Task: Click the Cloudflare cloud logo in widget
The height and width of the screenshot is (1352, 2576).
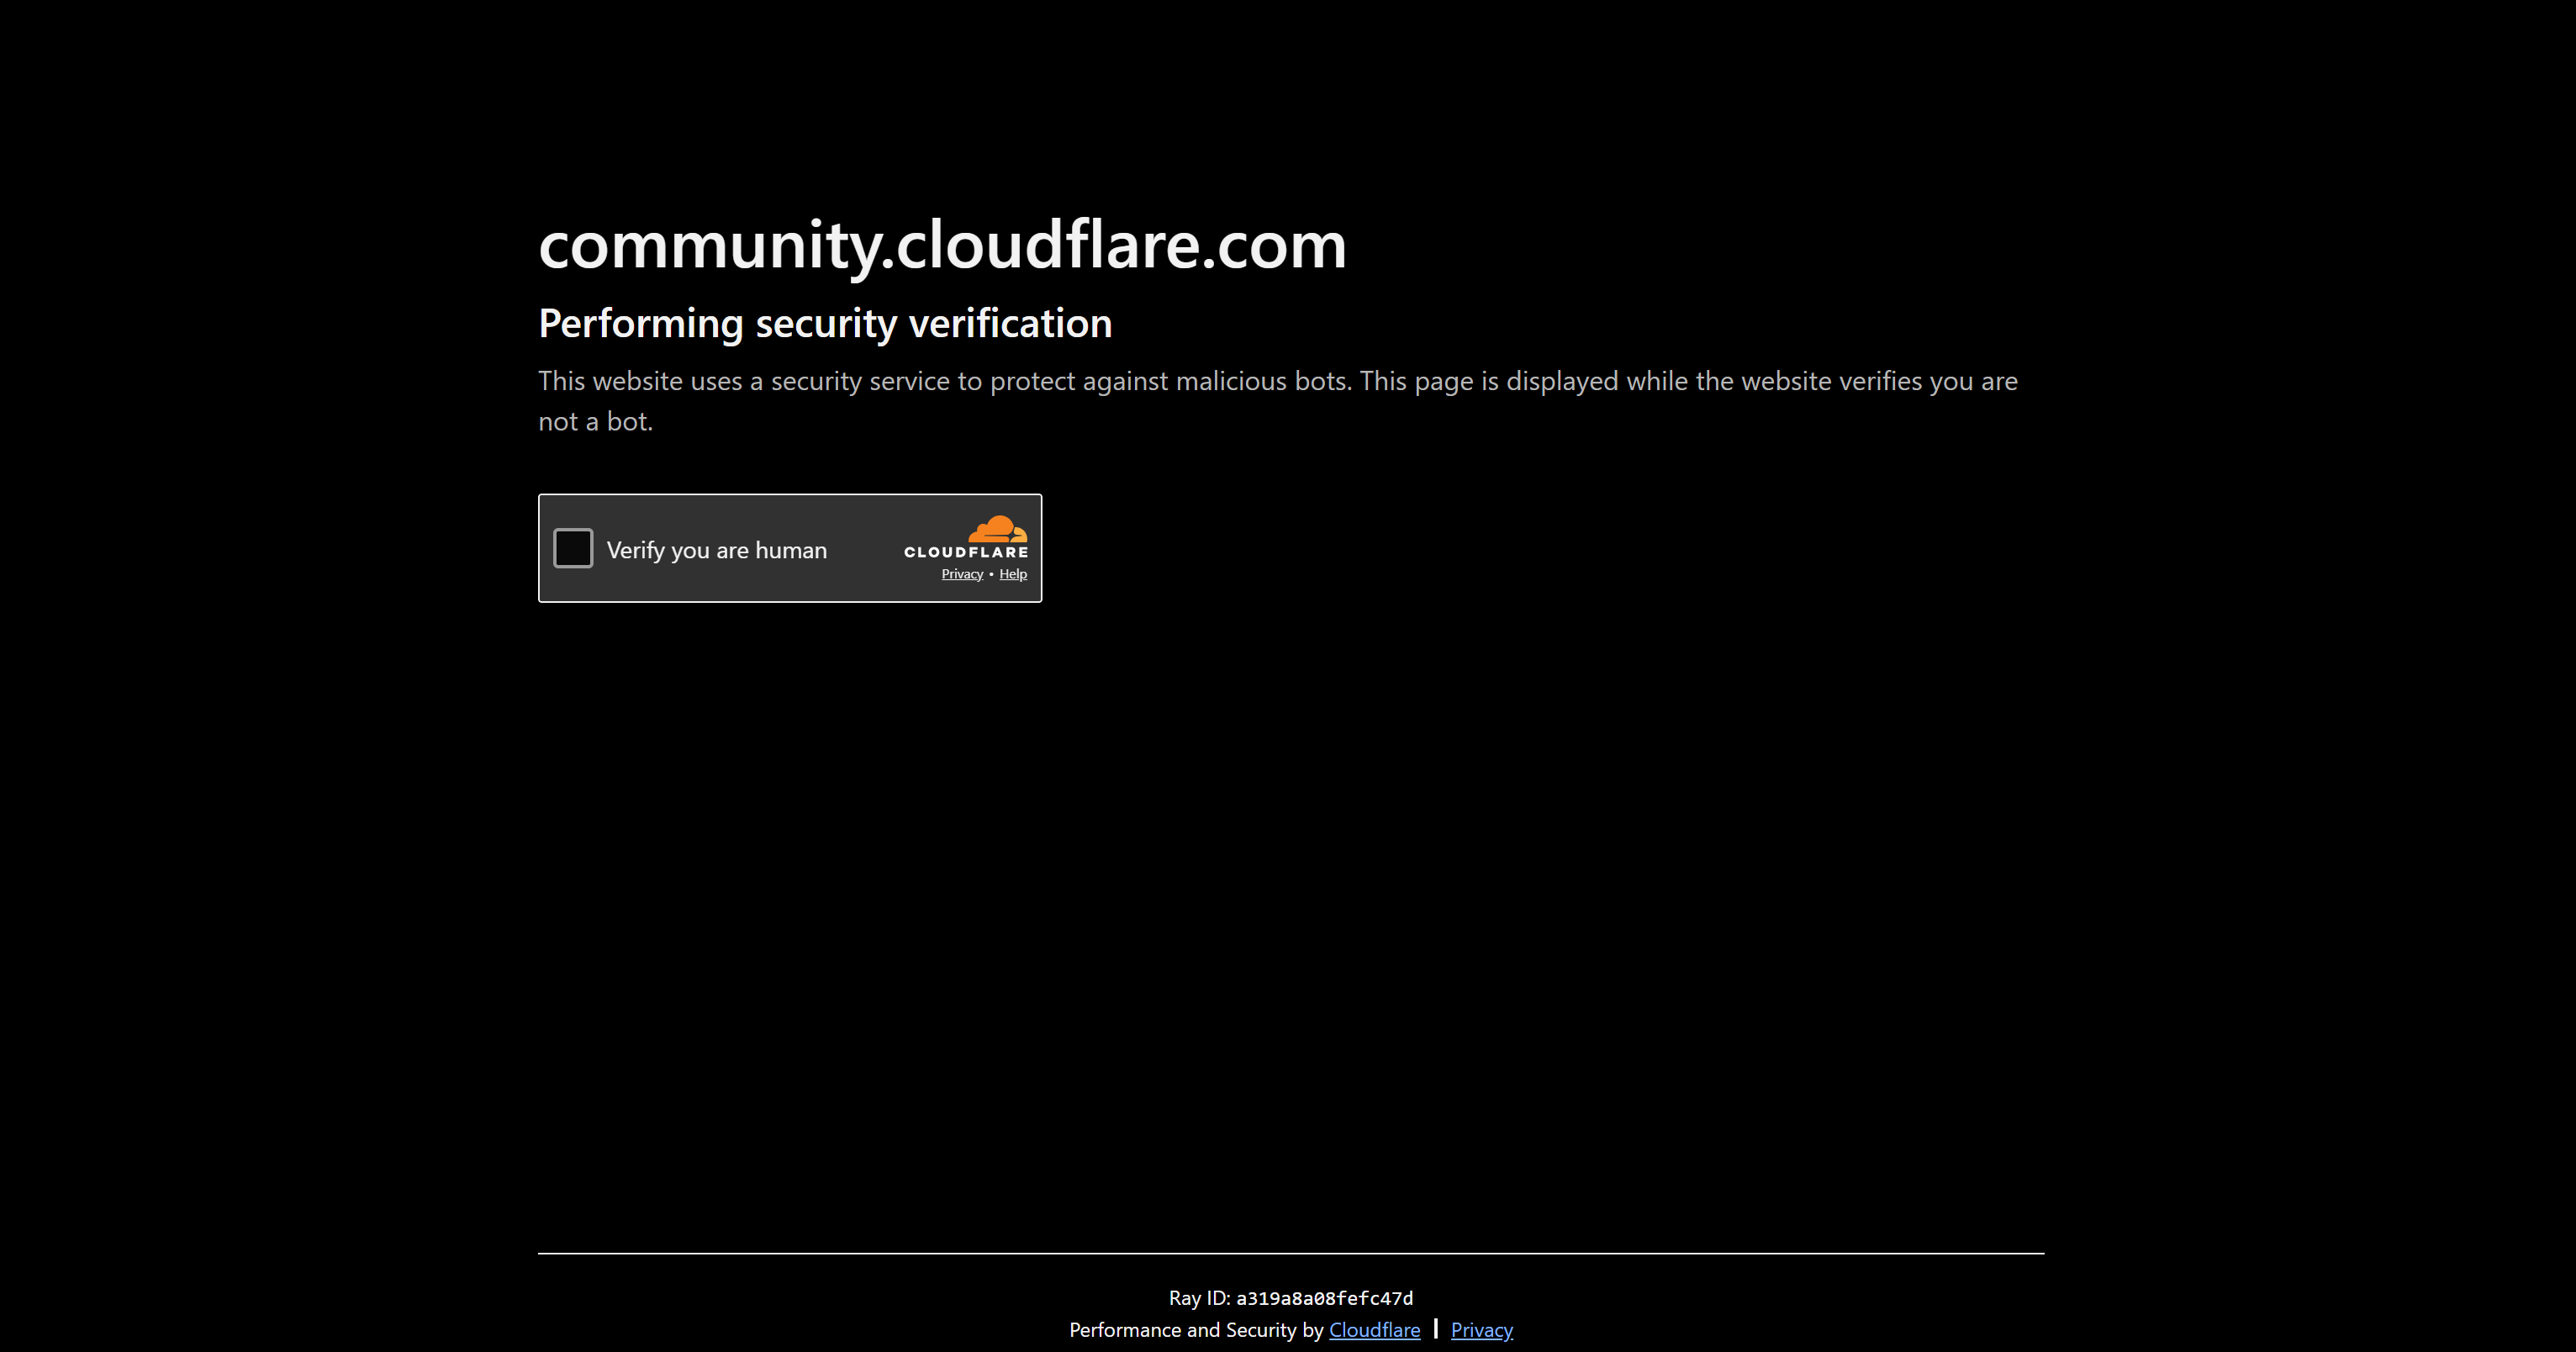Action: point(997,529)
